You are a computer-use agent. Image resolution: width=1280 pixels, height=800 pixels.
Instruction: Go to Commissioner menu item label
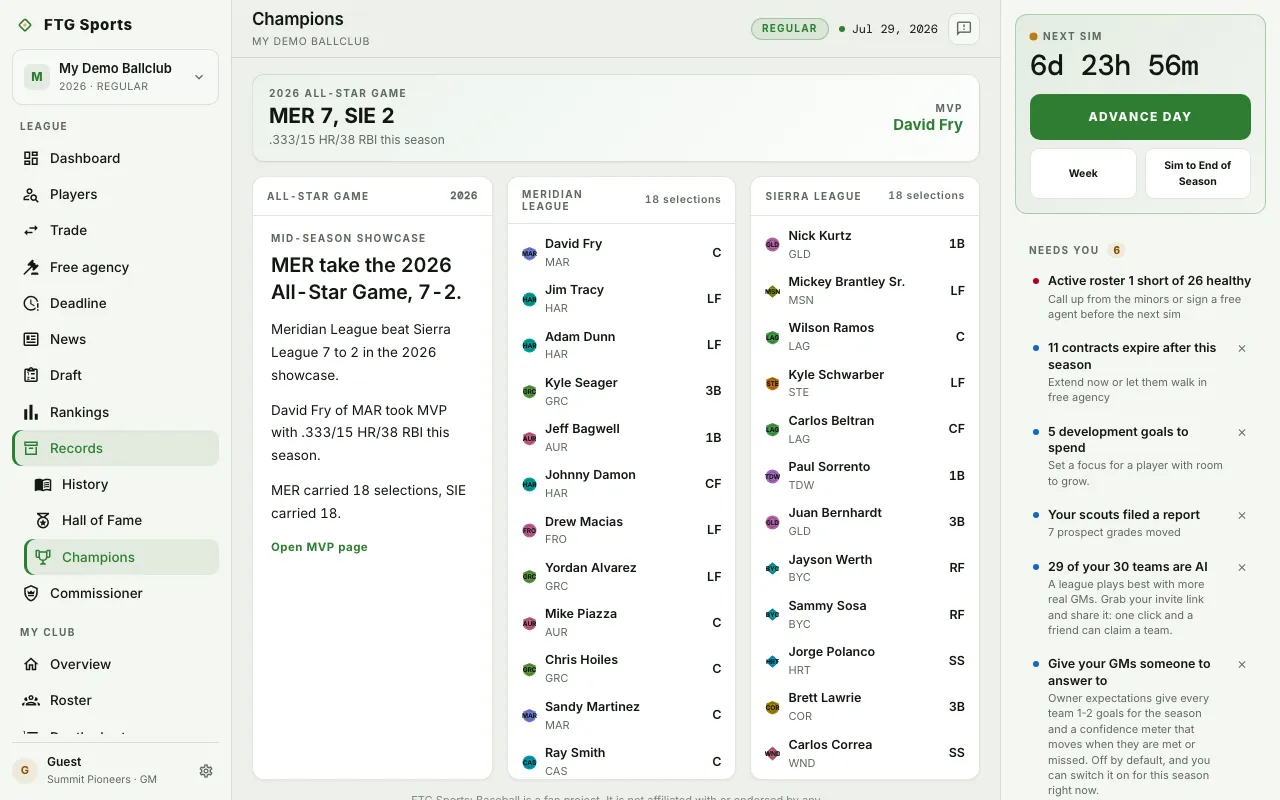(x=96, y=593)
